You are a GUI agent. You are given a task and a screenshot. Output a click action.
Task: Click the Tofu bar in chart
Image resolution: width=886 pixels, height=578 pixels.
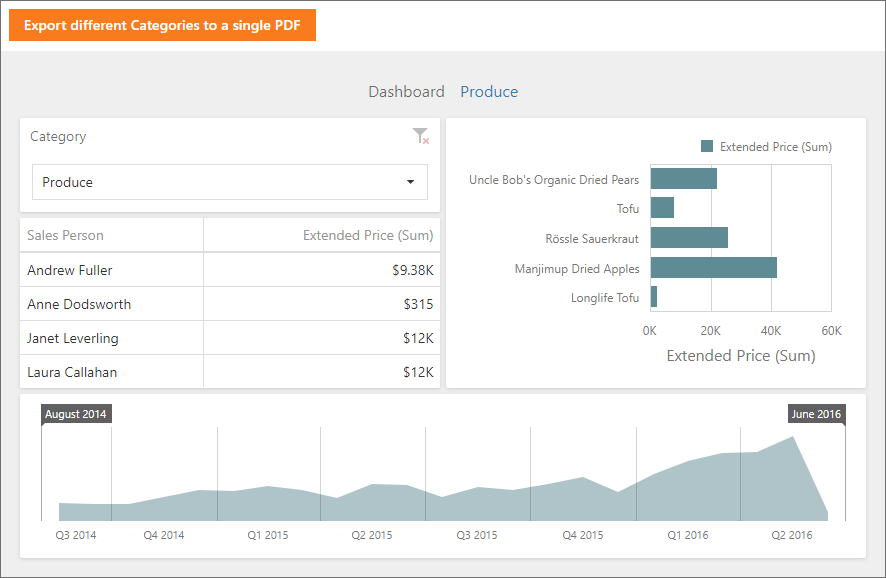click(662, 207)
